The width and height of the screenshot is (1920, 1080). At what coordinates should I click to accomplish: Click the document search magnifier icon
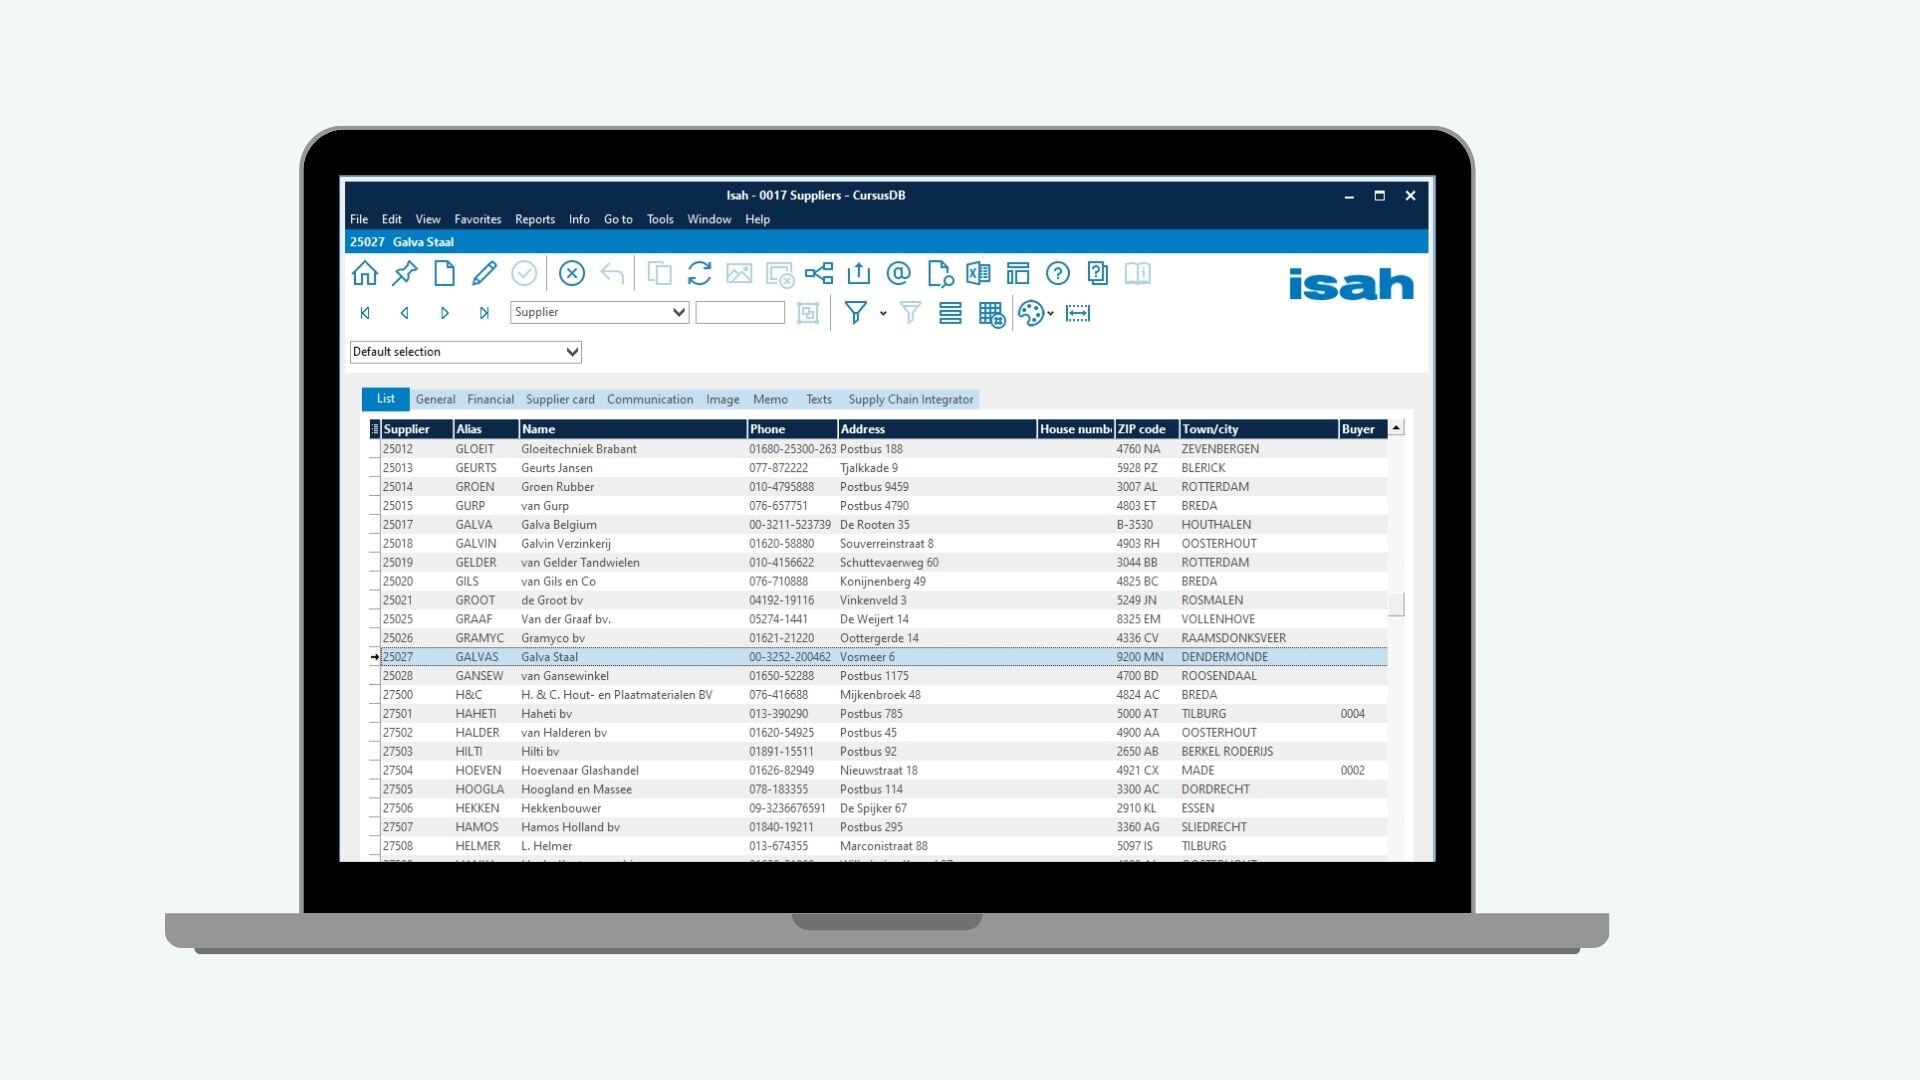pos(940,273)
